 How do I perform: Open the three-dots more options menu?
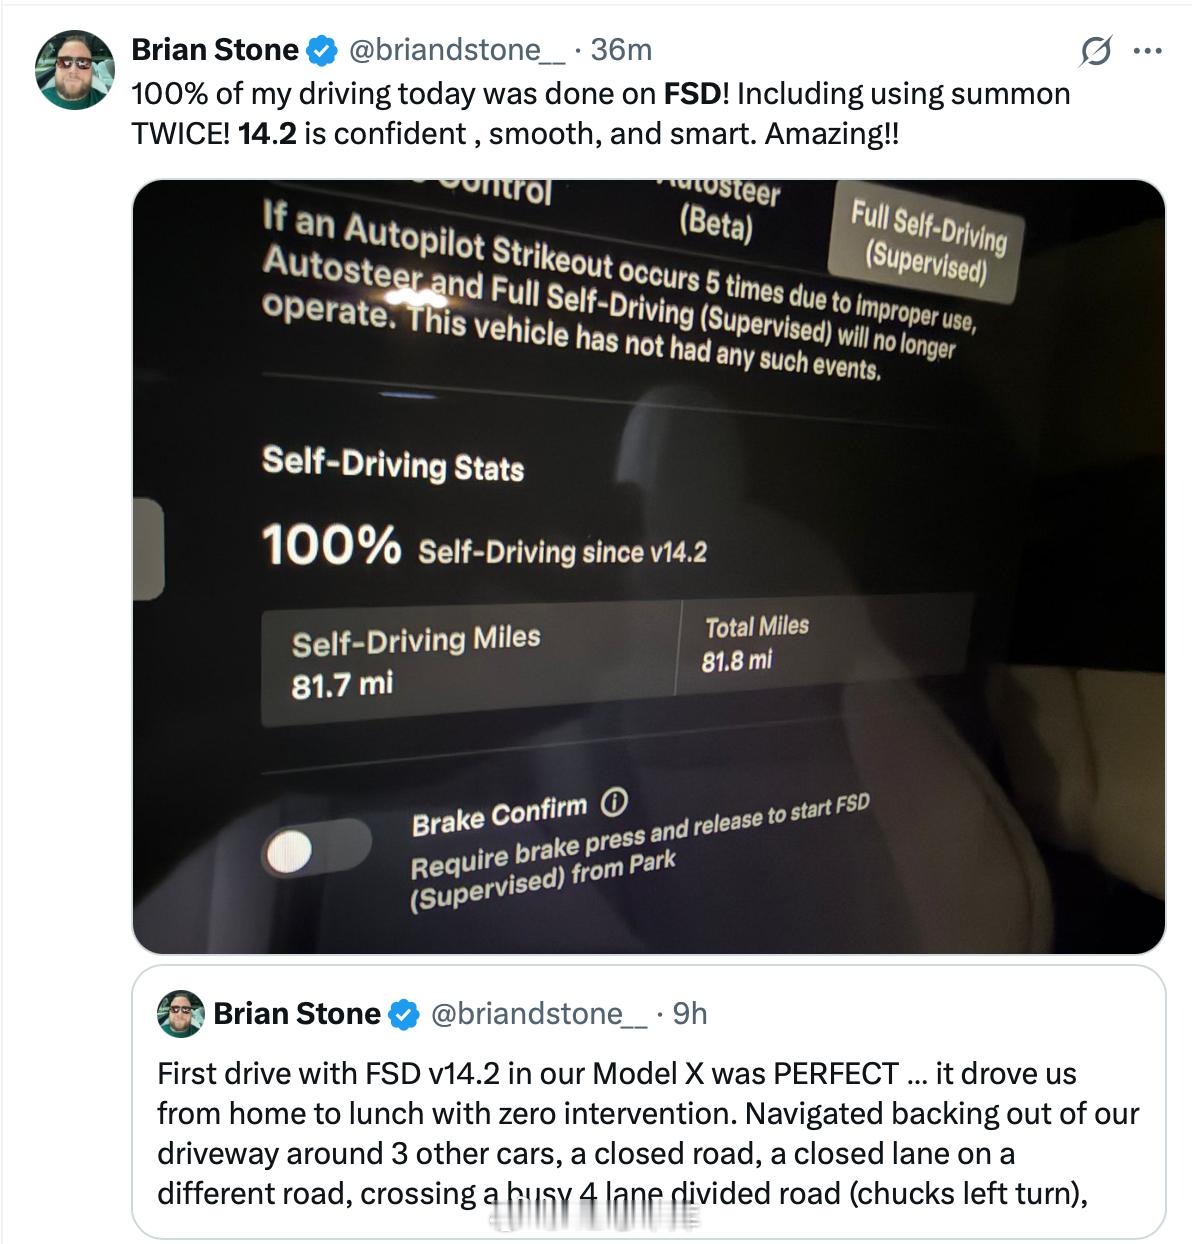click(x=1147, y=50)
